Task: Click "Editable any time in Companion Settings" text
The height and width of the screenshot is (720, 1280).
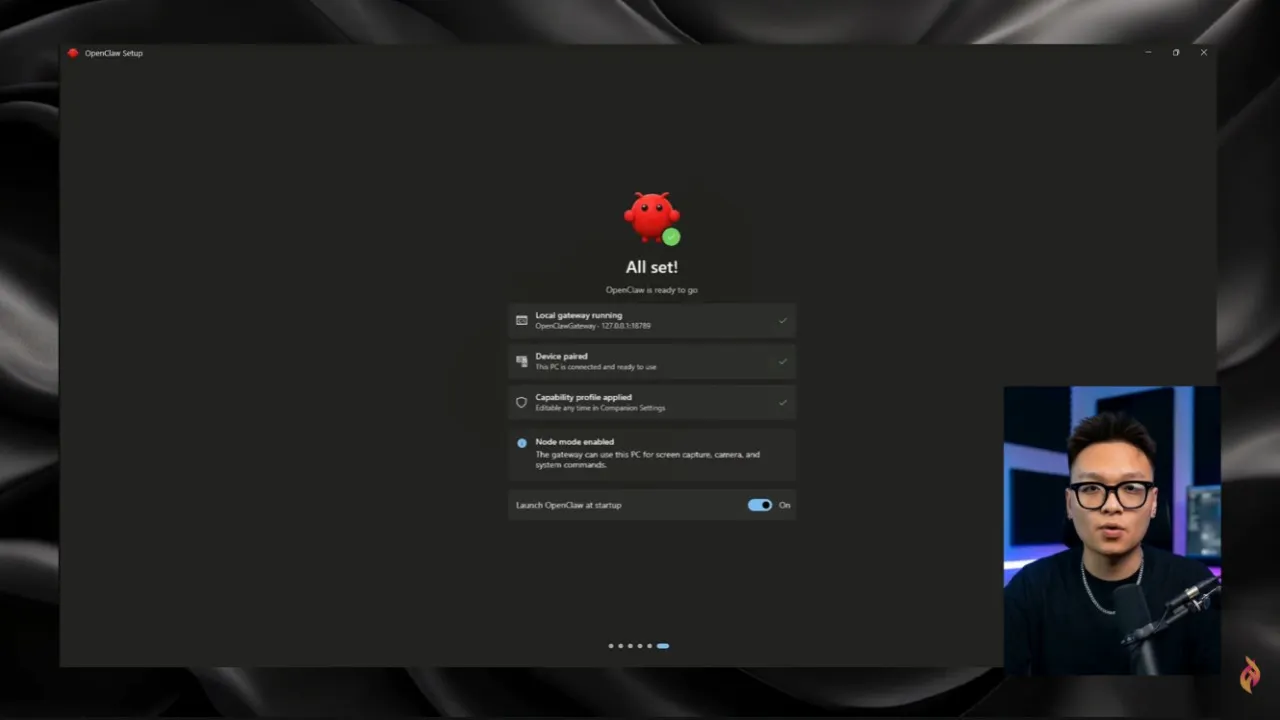Action: tap(600, 408)
